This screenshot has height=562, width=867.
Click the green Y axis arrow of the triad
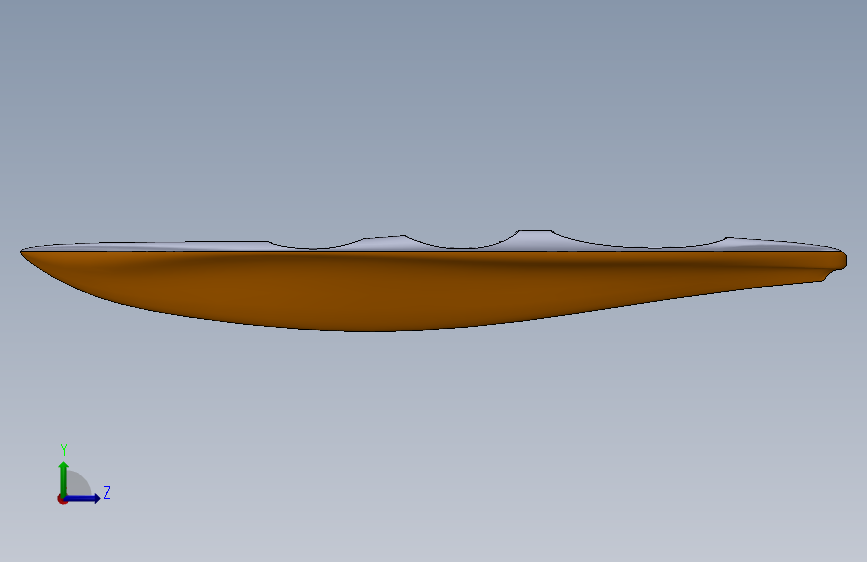point(64,479)
